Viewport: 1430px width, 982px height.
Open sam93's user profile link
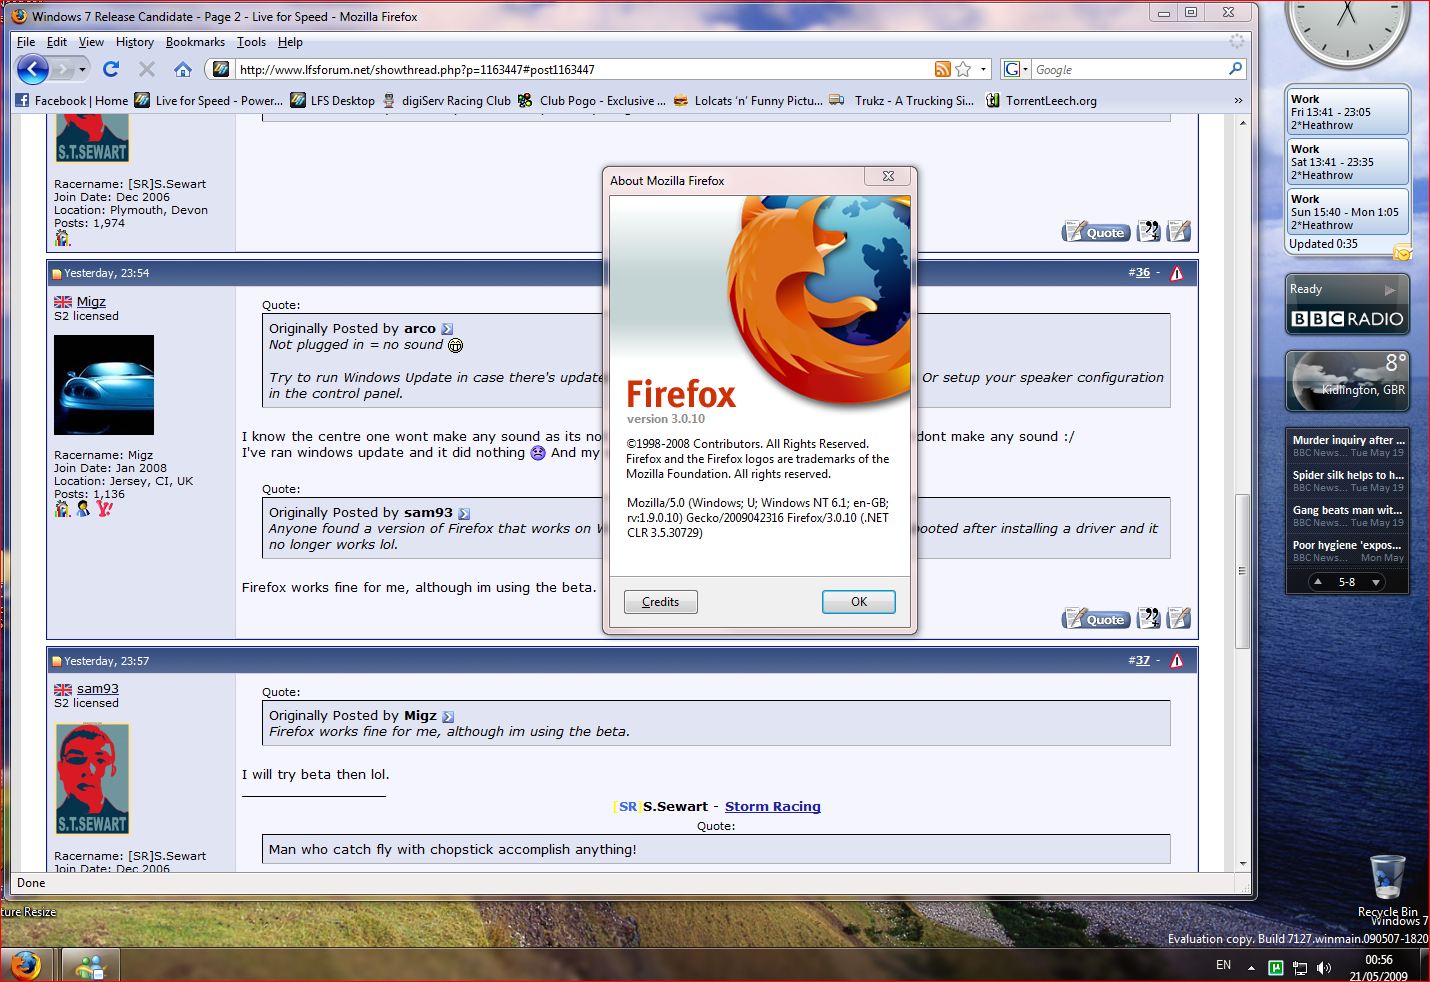coord(98,688)
